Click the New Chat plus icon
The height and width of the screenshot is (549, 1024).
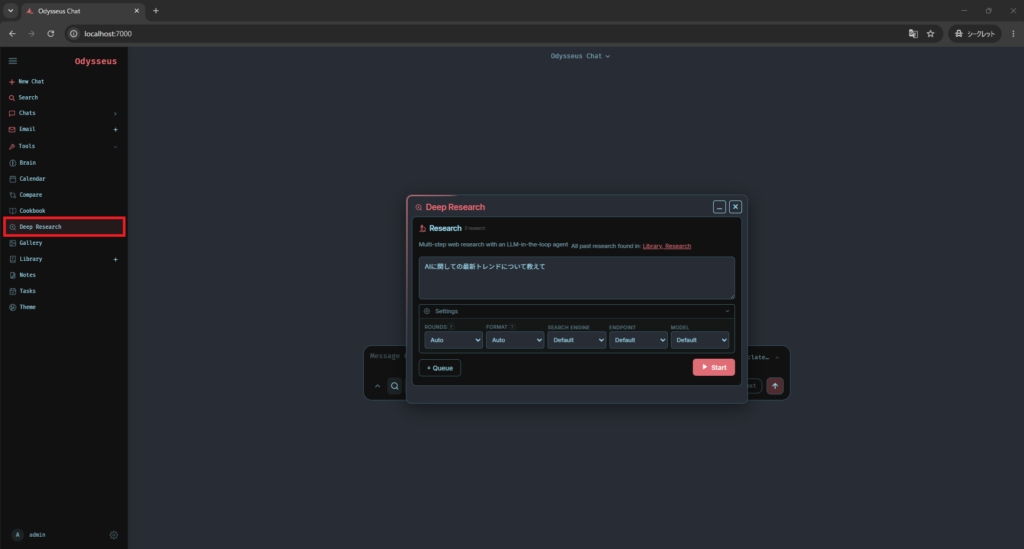click(x=12, y=82)
